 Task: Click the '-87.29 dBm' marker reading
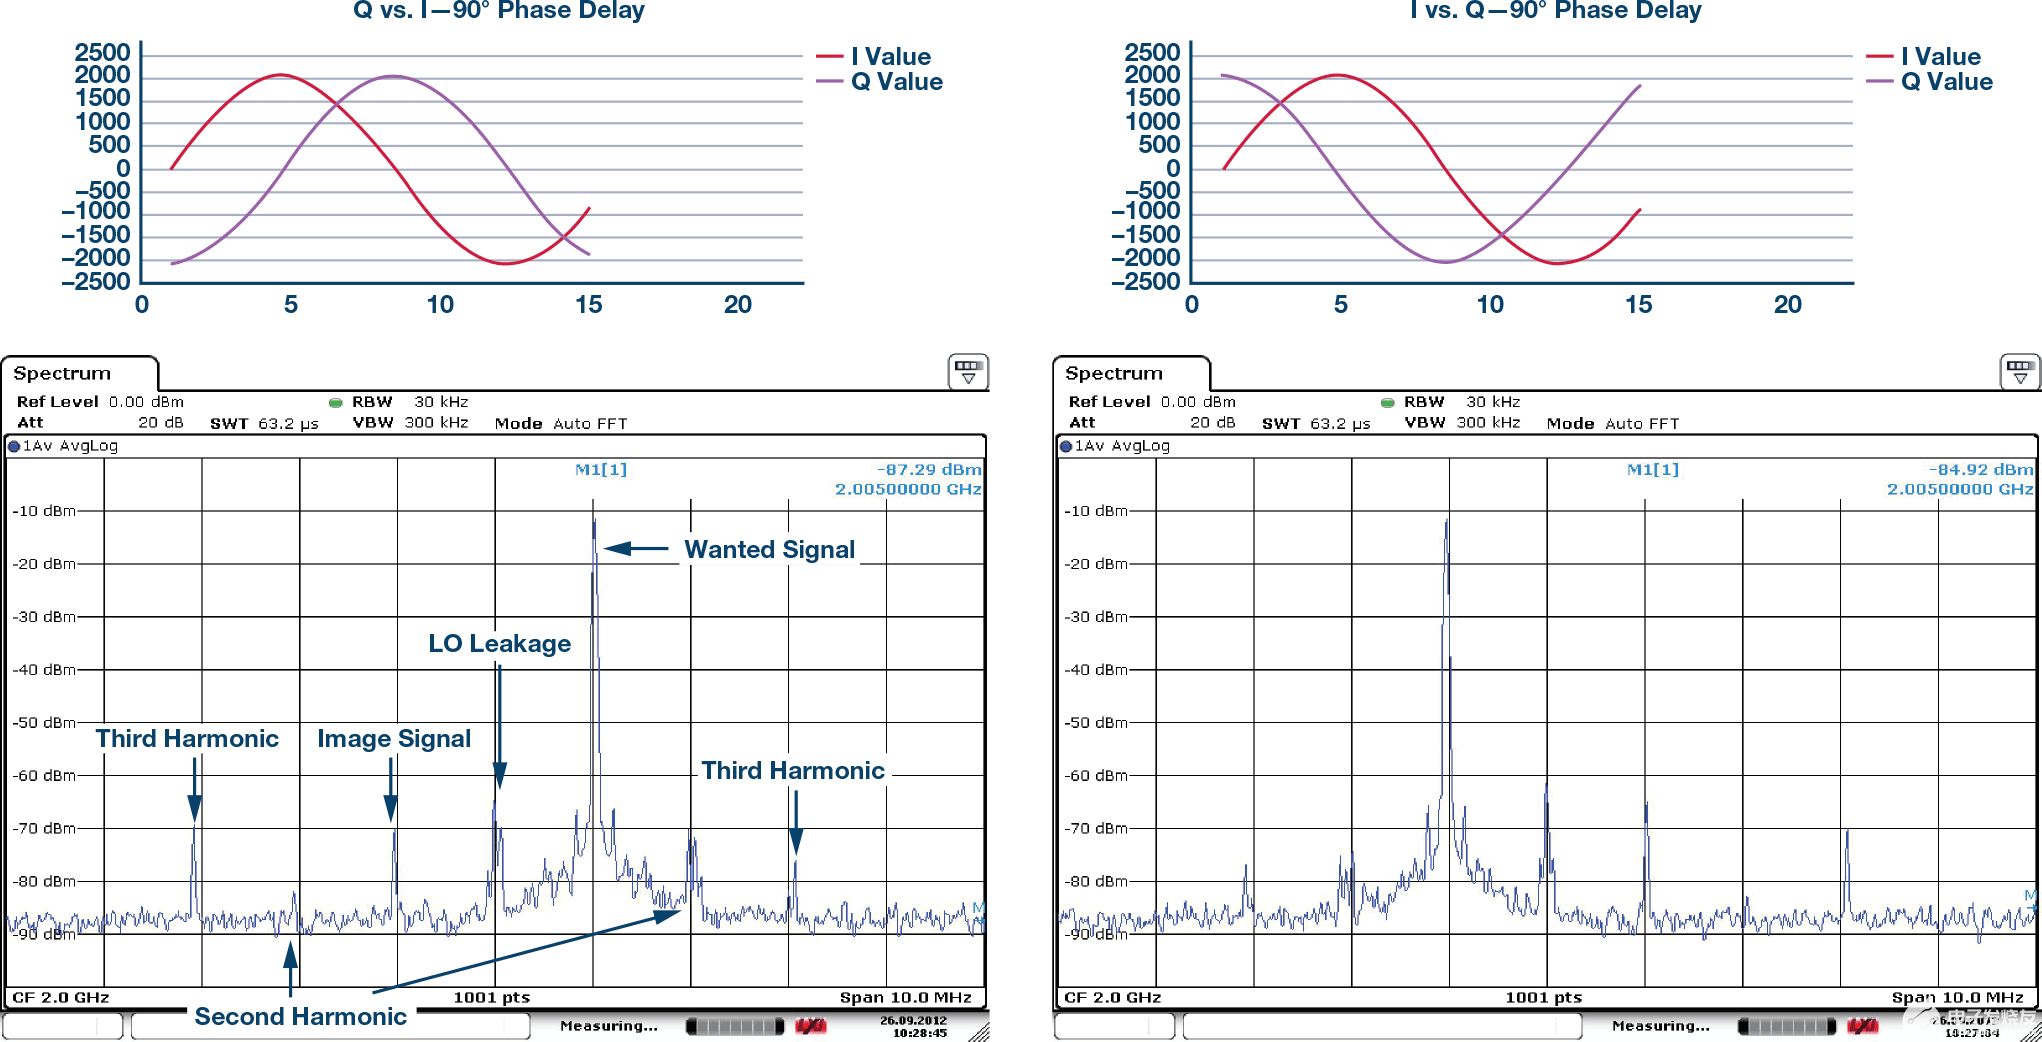coord(930,469)
